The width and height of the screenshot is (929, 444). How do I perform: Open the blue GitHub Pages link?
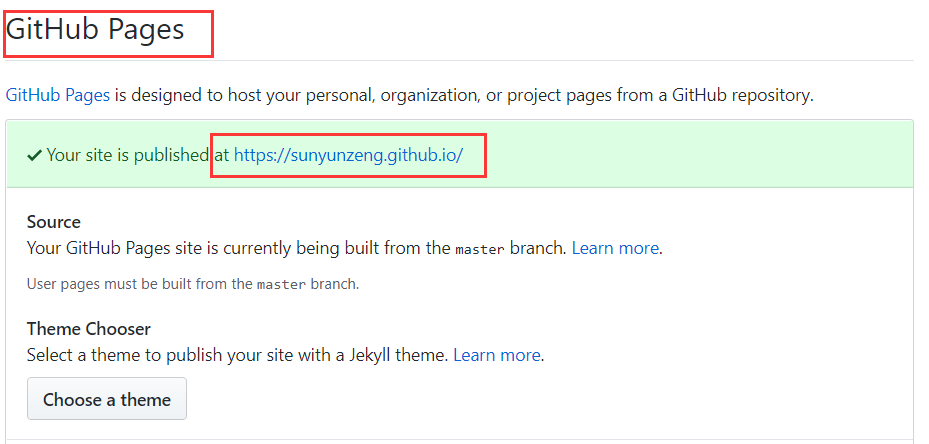[57, 96]
